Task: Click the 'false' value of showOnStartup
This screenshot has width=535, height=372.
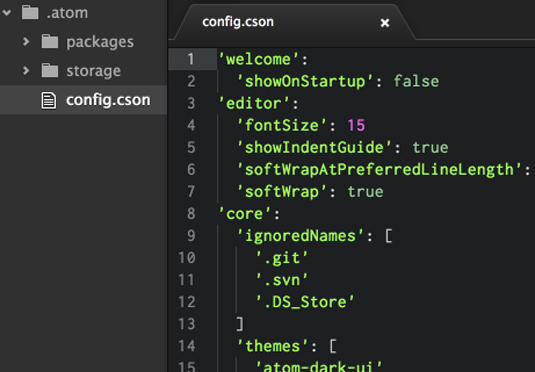Action: [416, 81]
